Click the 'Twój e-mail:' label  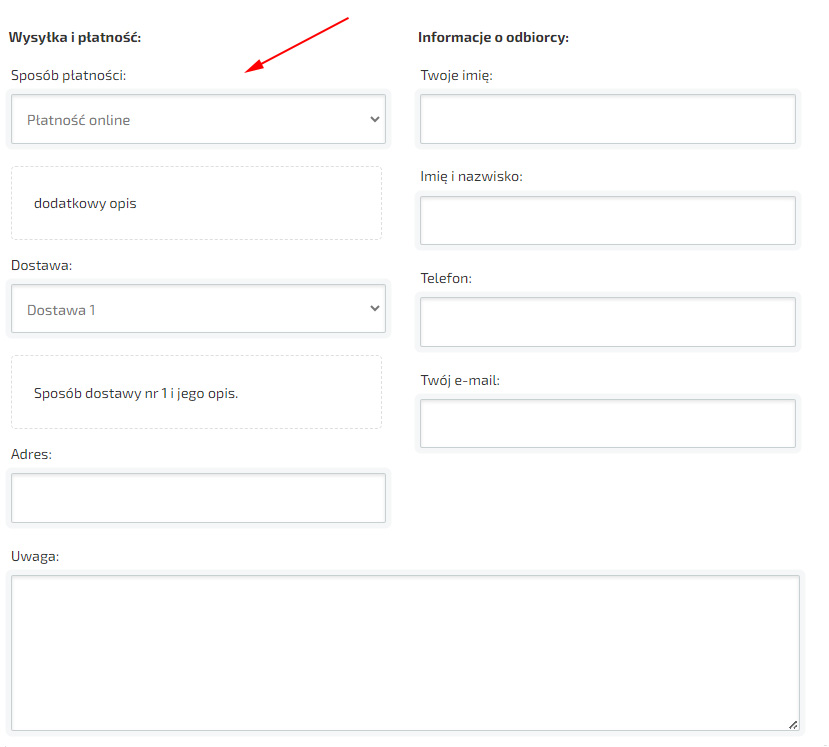point(459,381)
